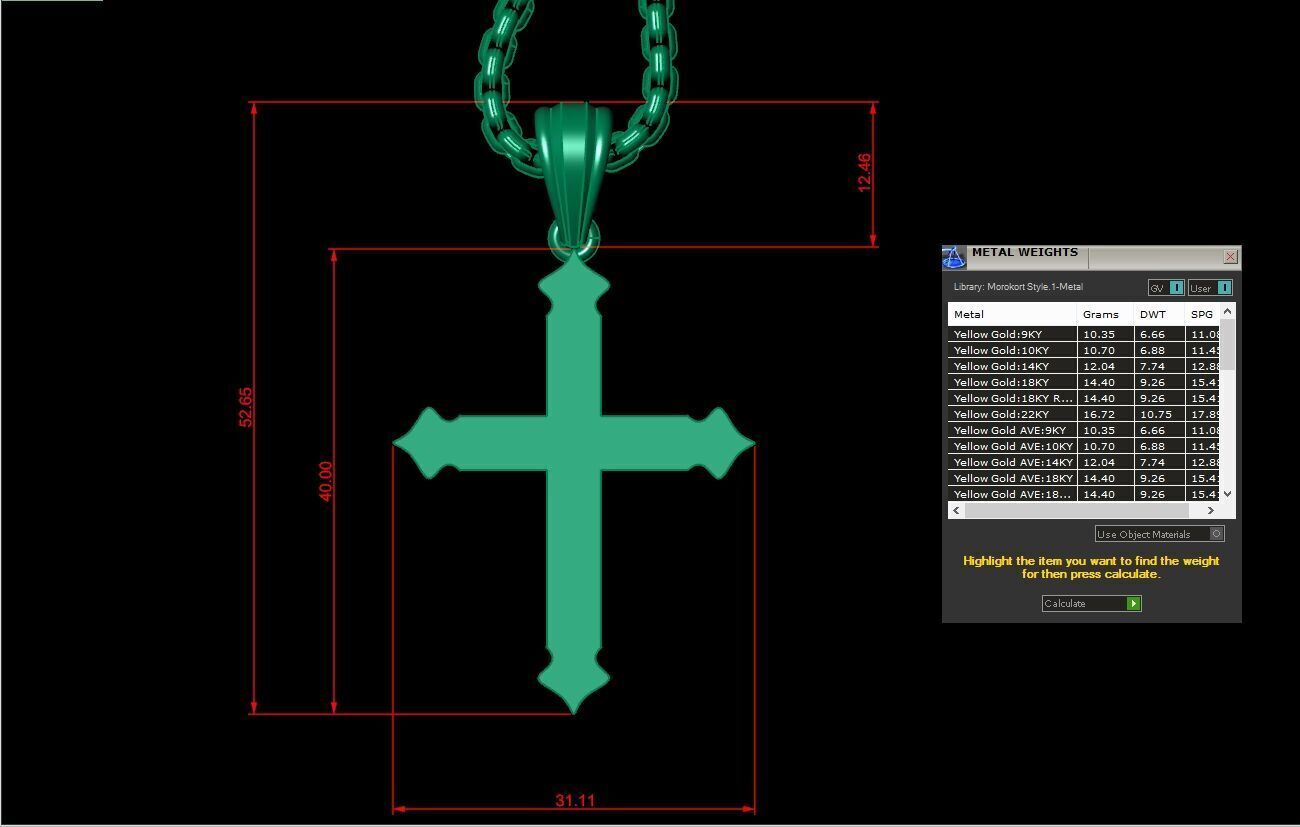Click the metal list scroll down arrow
The width and height of the screenshot is (1300, 827).
[1227, 494]
